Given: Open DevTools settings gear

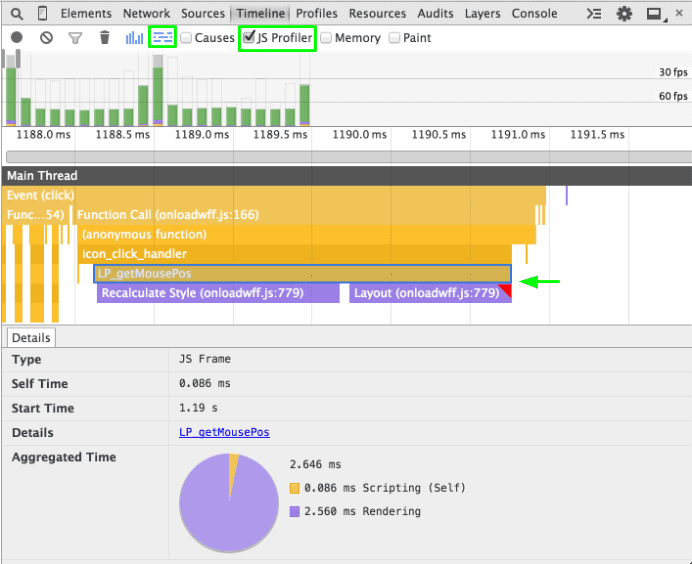Looking at the screenshot, I should [x=624, y=14].
